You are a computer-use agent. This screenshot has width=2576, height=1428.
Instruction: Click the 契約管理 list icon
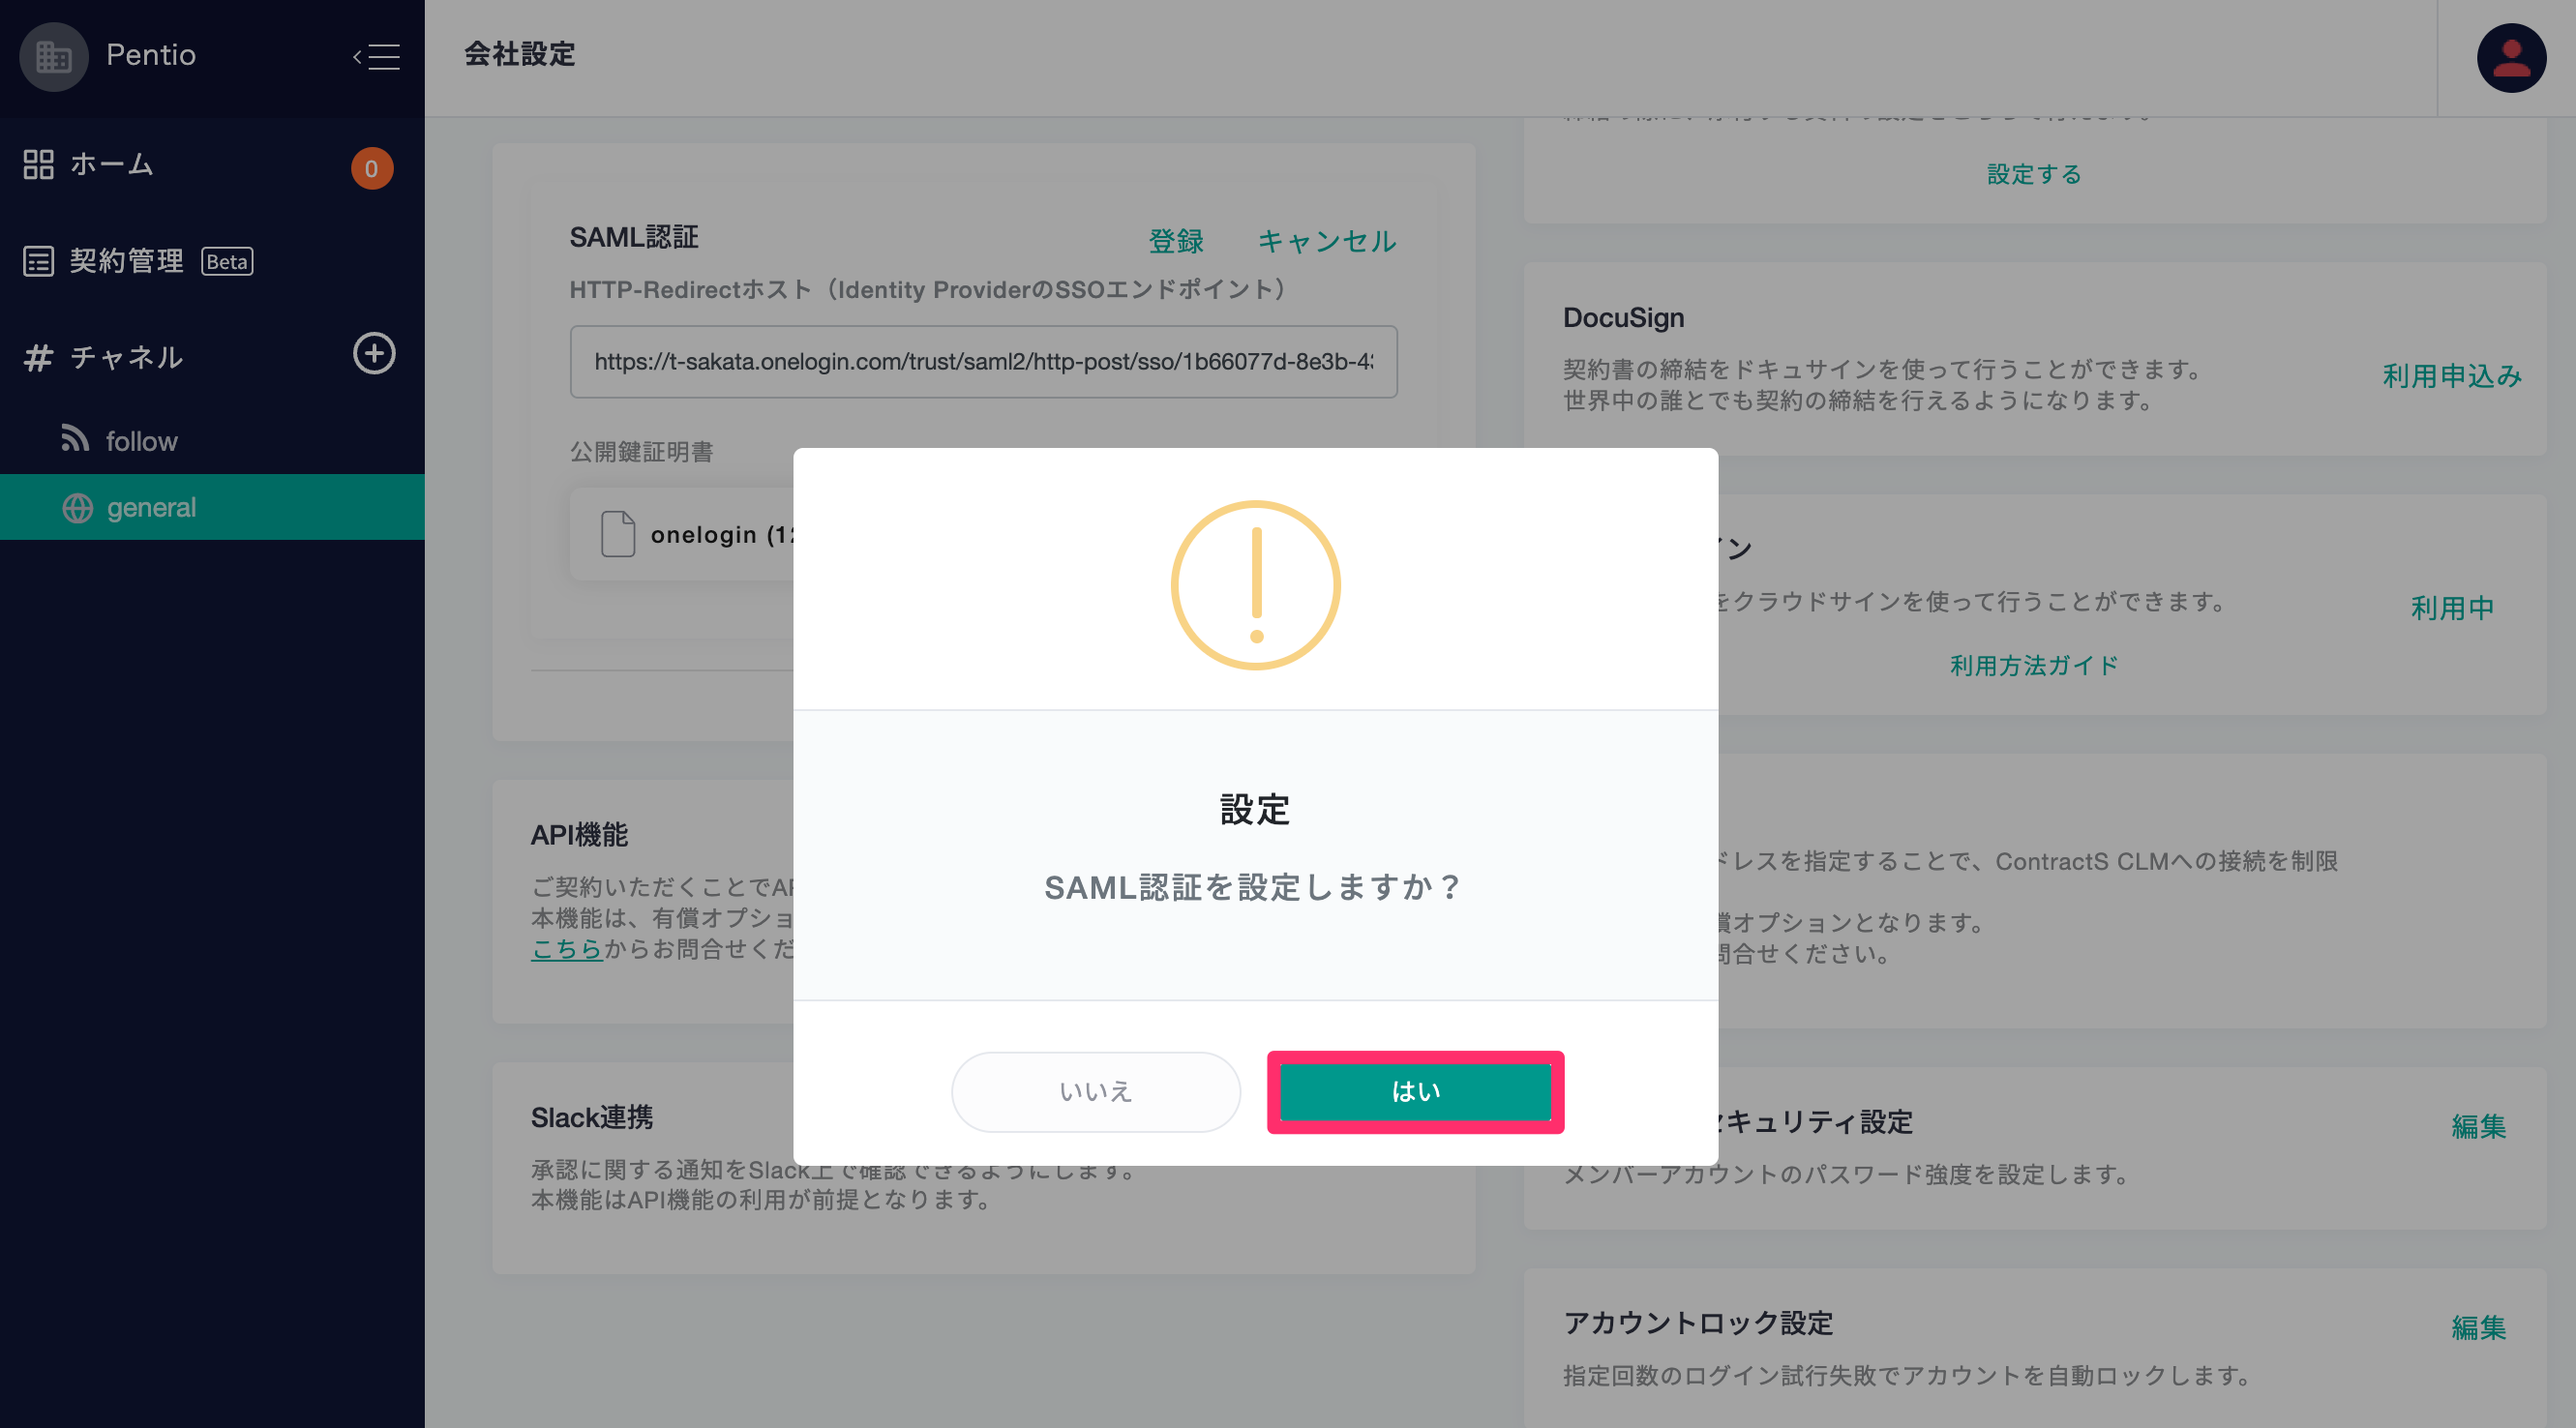(38, 261)
